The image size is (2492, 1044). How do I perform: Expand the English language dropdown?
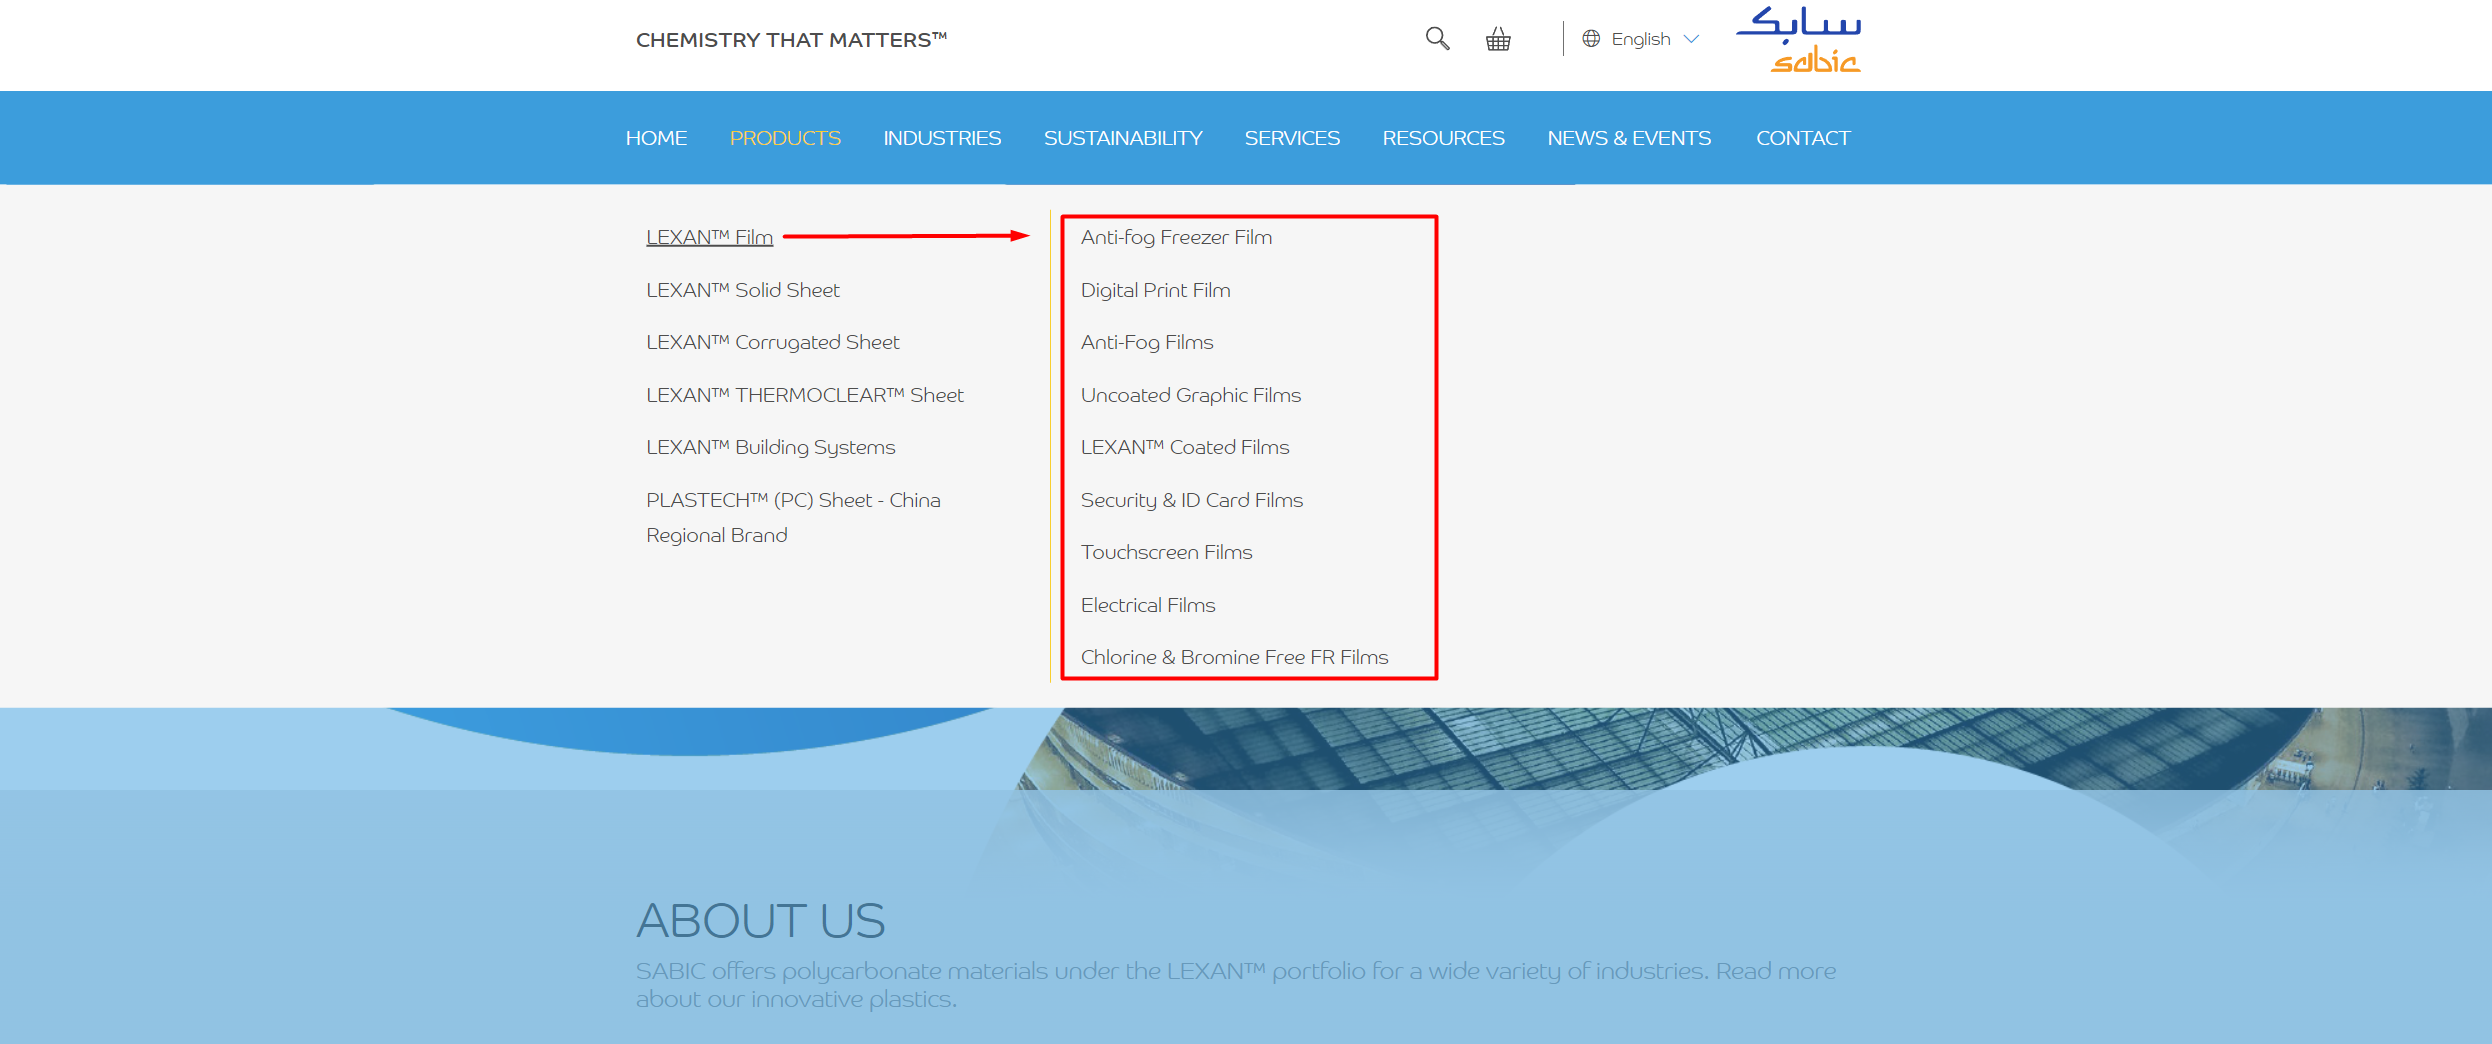click(1654, 39)
